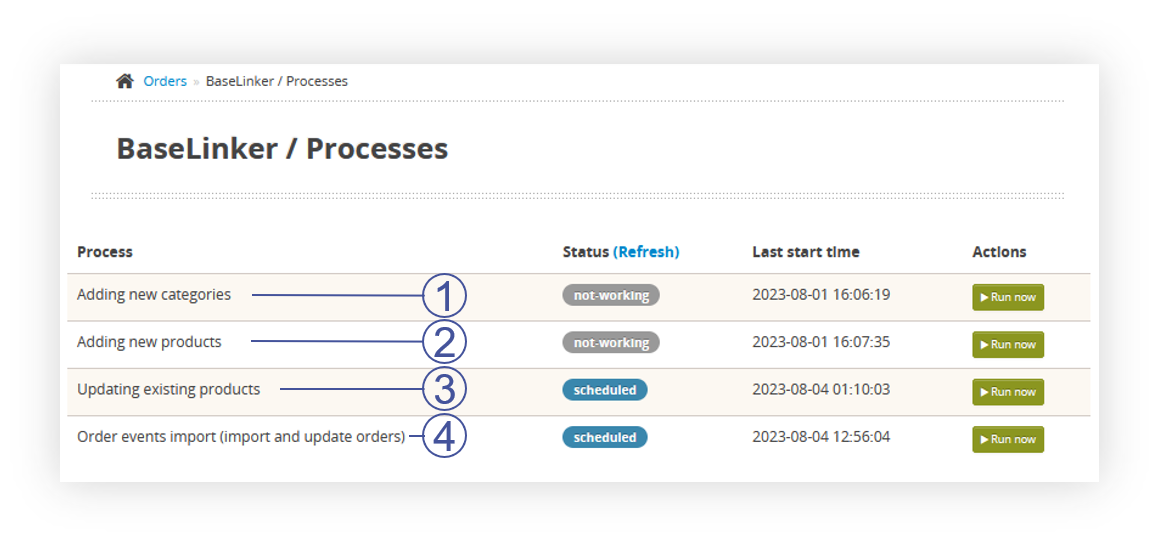Click start time 2023-08-01 16:07:35
The height and width of the screenshot is (545, 1170).
coord(821,342)
